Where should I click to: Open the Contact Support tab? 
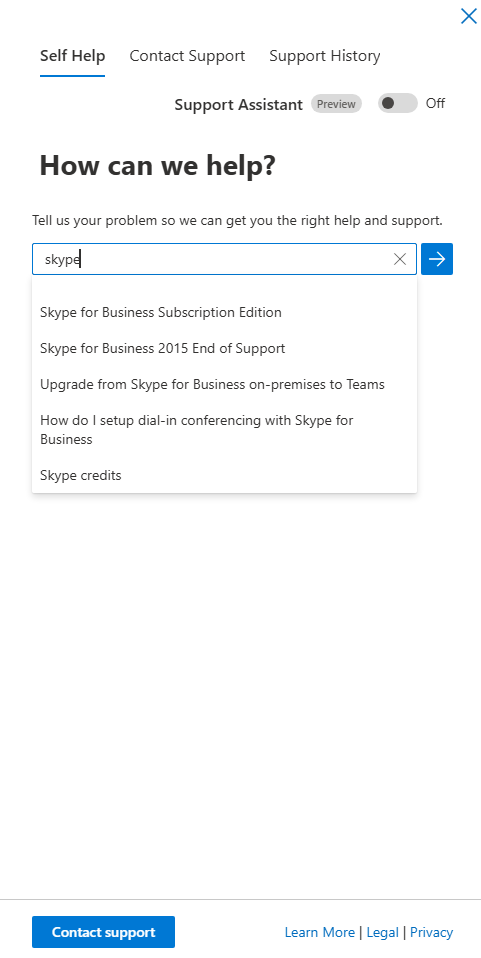(187, 56)
